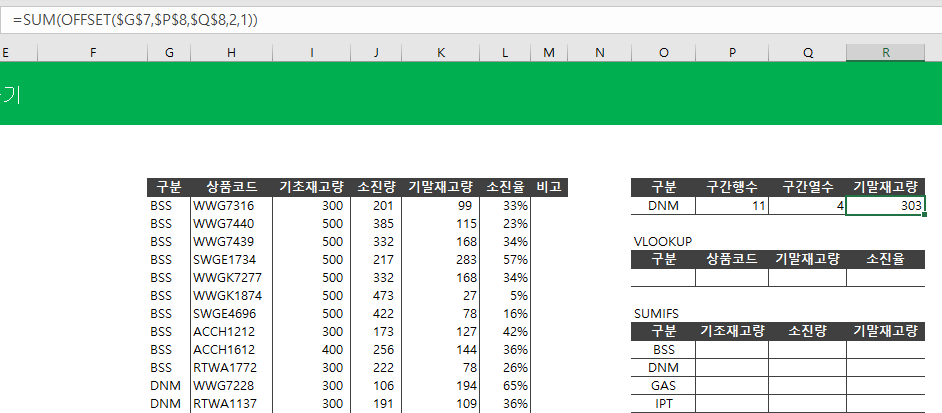Select BSS row label in SUMIFS table

coord(664,349)
